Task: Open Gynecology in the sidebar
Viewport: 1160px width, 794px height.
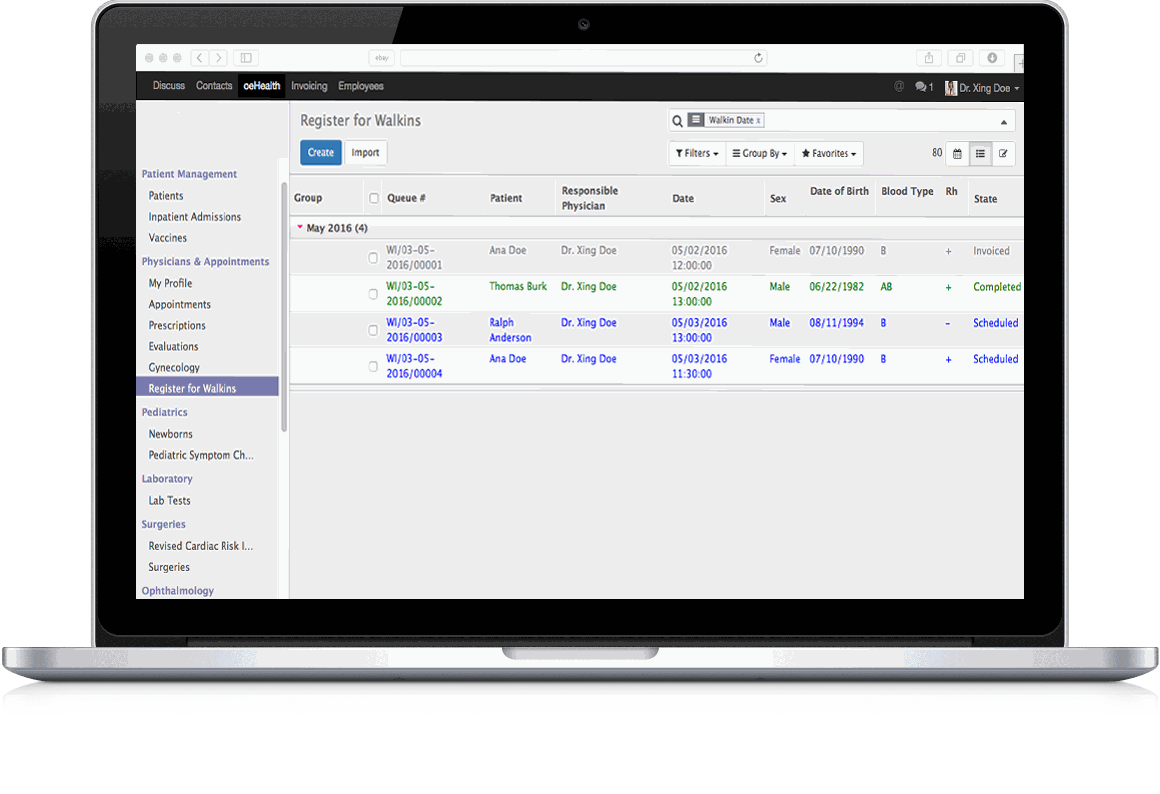Action: 174,368
